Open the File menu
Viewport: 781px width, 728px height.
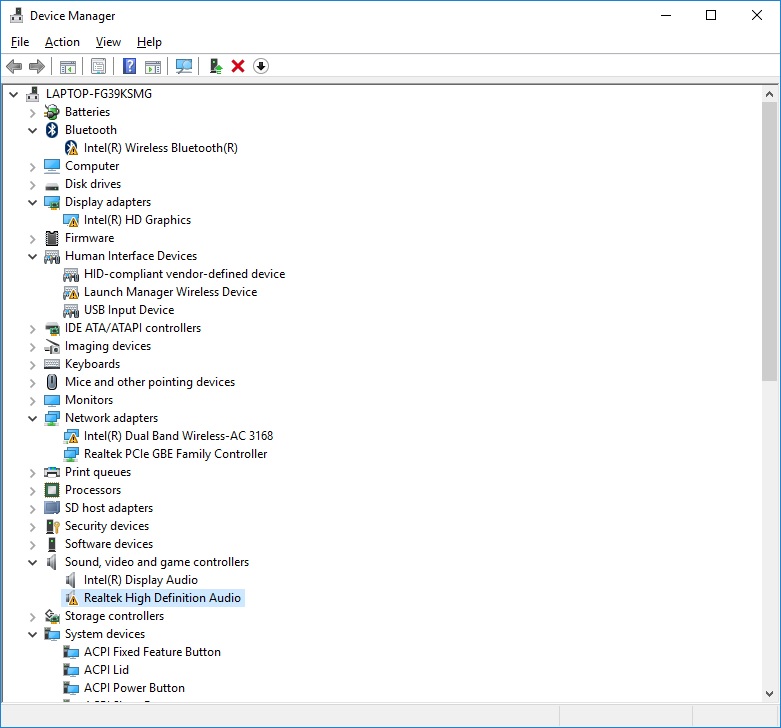[20, 42]
